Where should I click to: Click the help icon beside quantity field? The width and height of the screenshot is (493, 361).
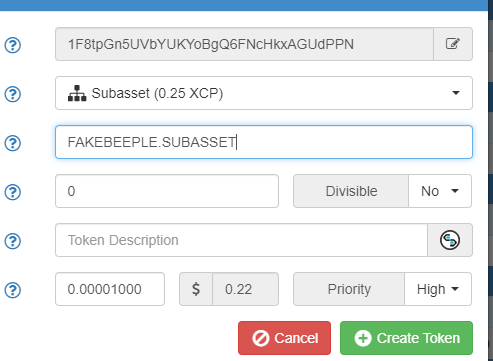tap(13, 192)
